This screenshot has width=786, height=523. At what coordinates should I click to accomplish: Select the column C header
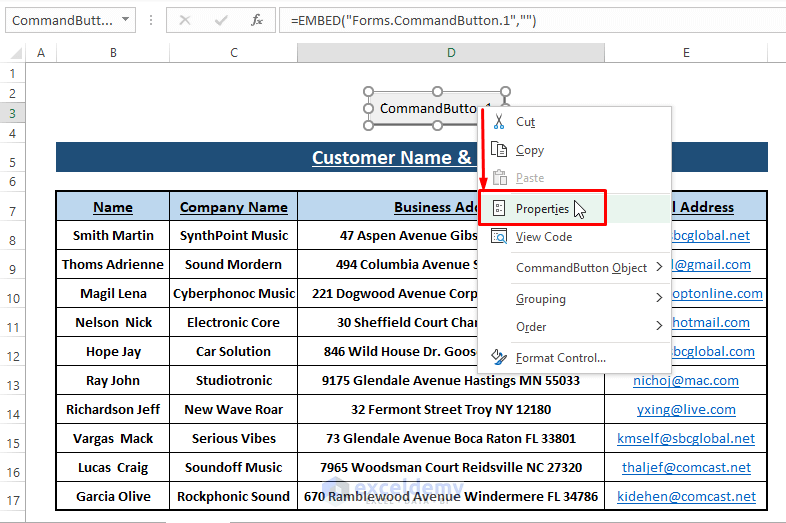point(233,52)
